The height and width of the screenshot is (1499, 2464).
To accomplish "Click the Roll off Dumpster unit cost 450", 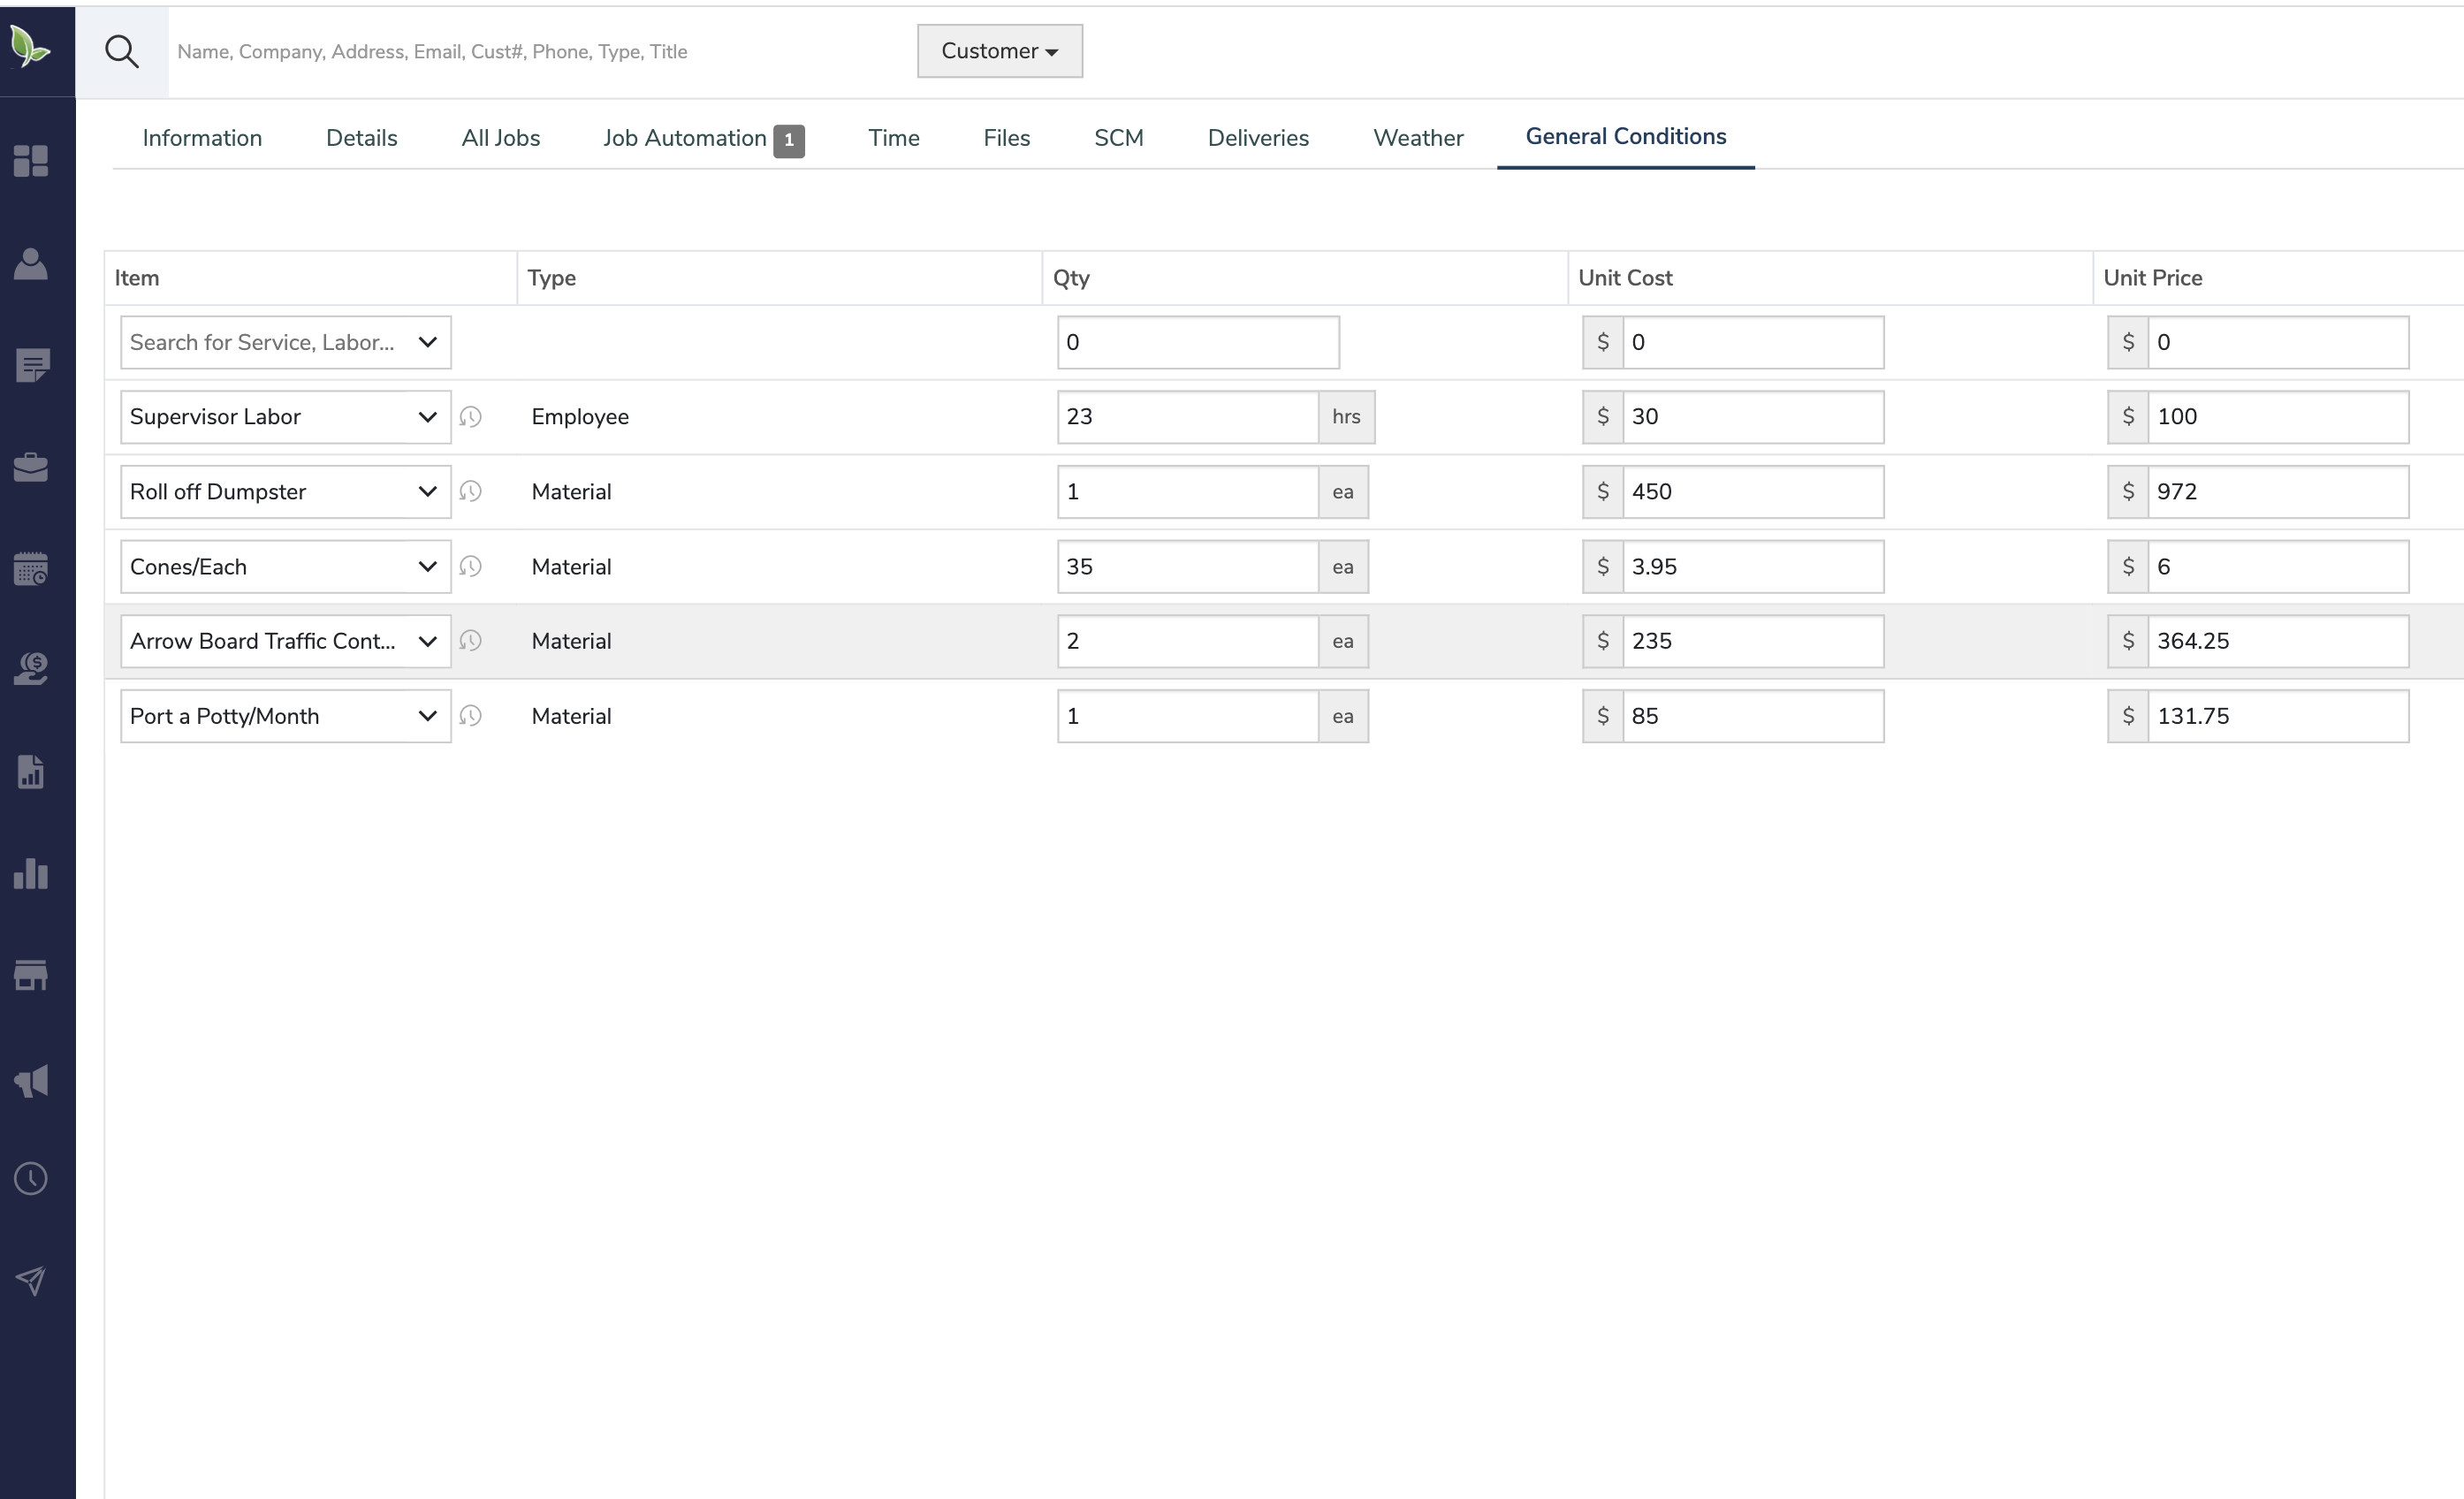I will tap(1753, 492).
